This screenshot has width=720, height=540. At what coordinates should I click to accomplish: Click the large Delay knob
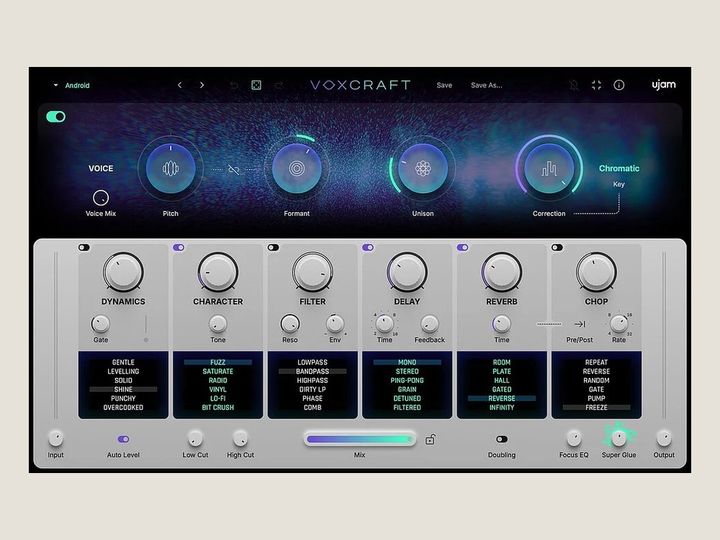tap(407, 272)
